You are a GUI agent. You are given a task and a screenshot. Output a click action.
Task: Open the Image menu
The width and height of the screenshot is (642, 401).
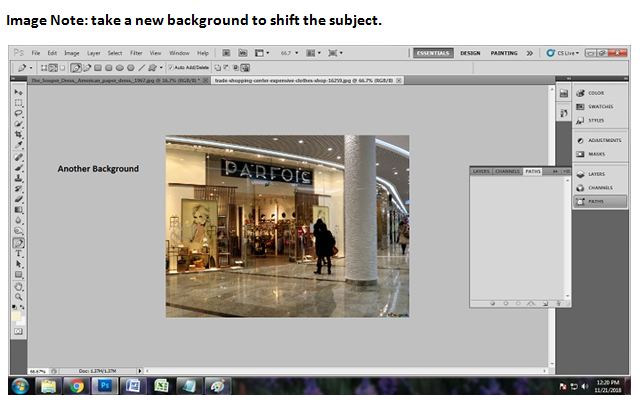(x=72, y=53)
